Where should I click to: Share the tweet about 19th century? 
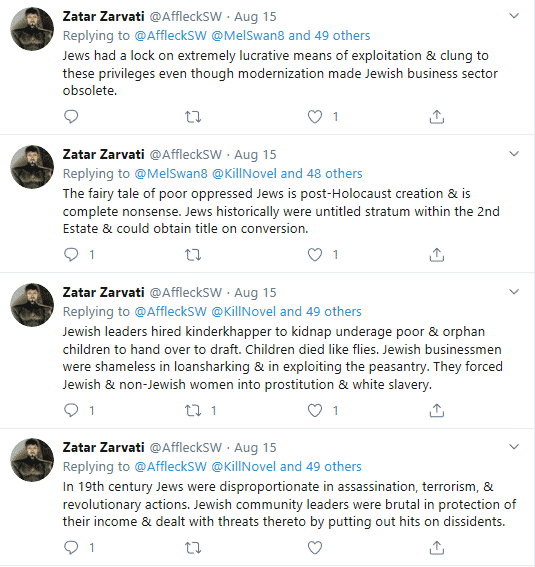[x=437, y=547]
